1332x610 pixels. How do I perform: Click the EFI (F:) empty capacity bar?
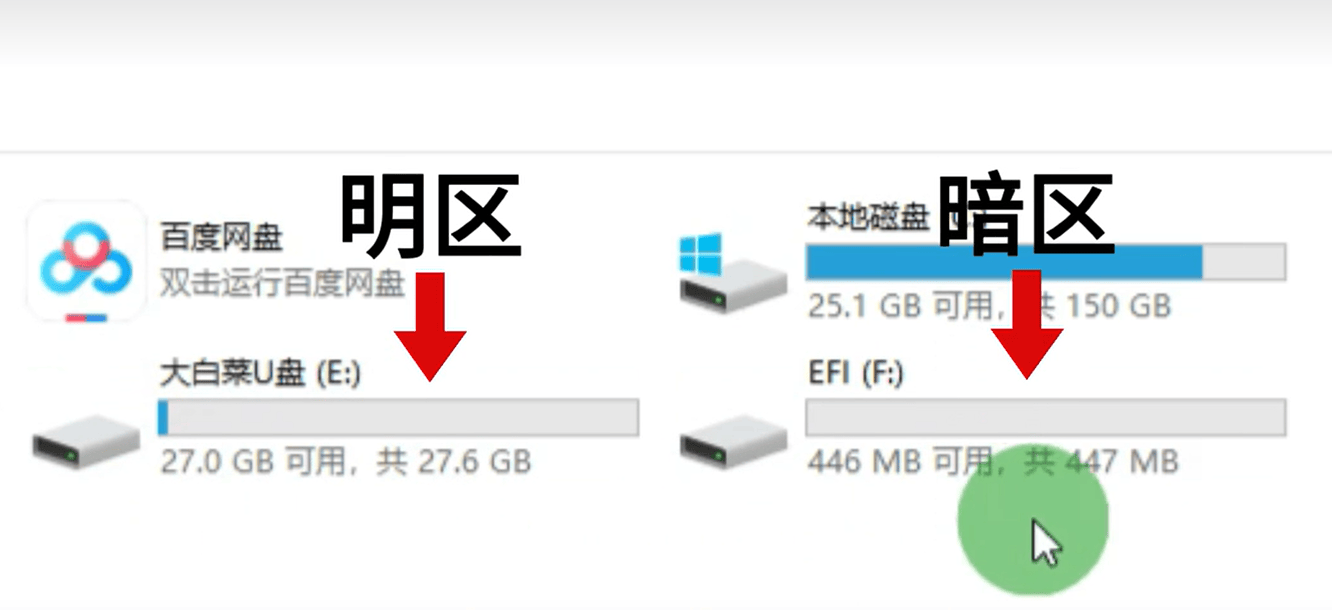coord(1046,417)
